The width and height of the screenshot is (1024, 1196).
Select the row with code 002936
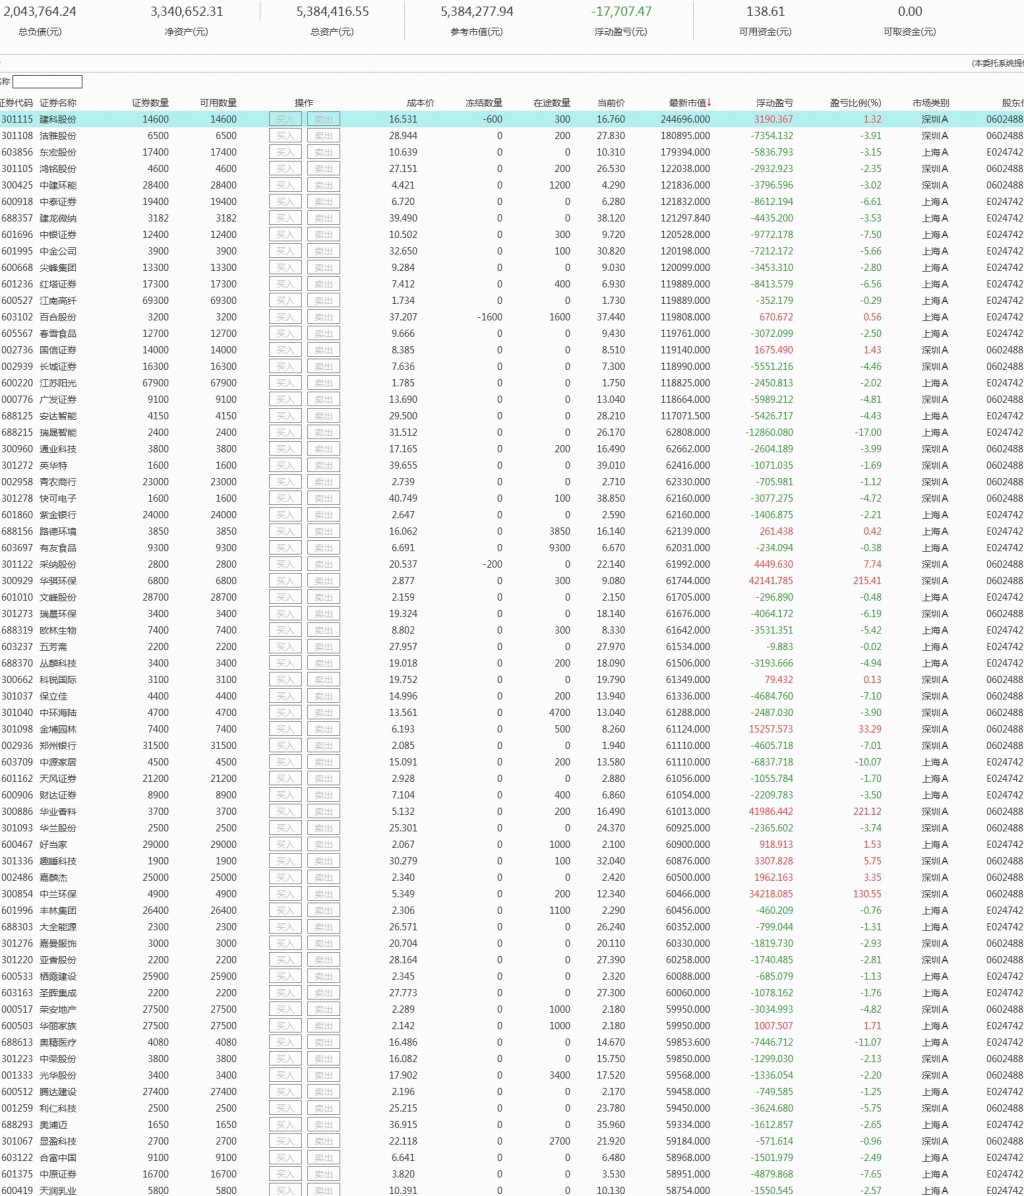[512, 745]
